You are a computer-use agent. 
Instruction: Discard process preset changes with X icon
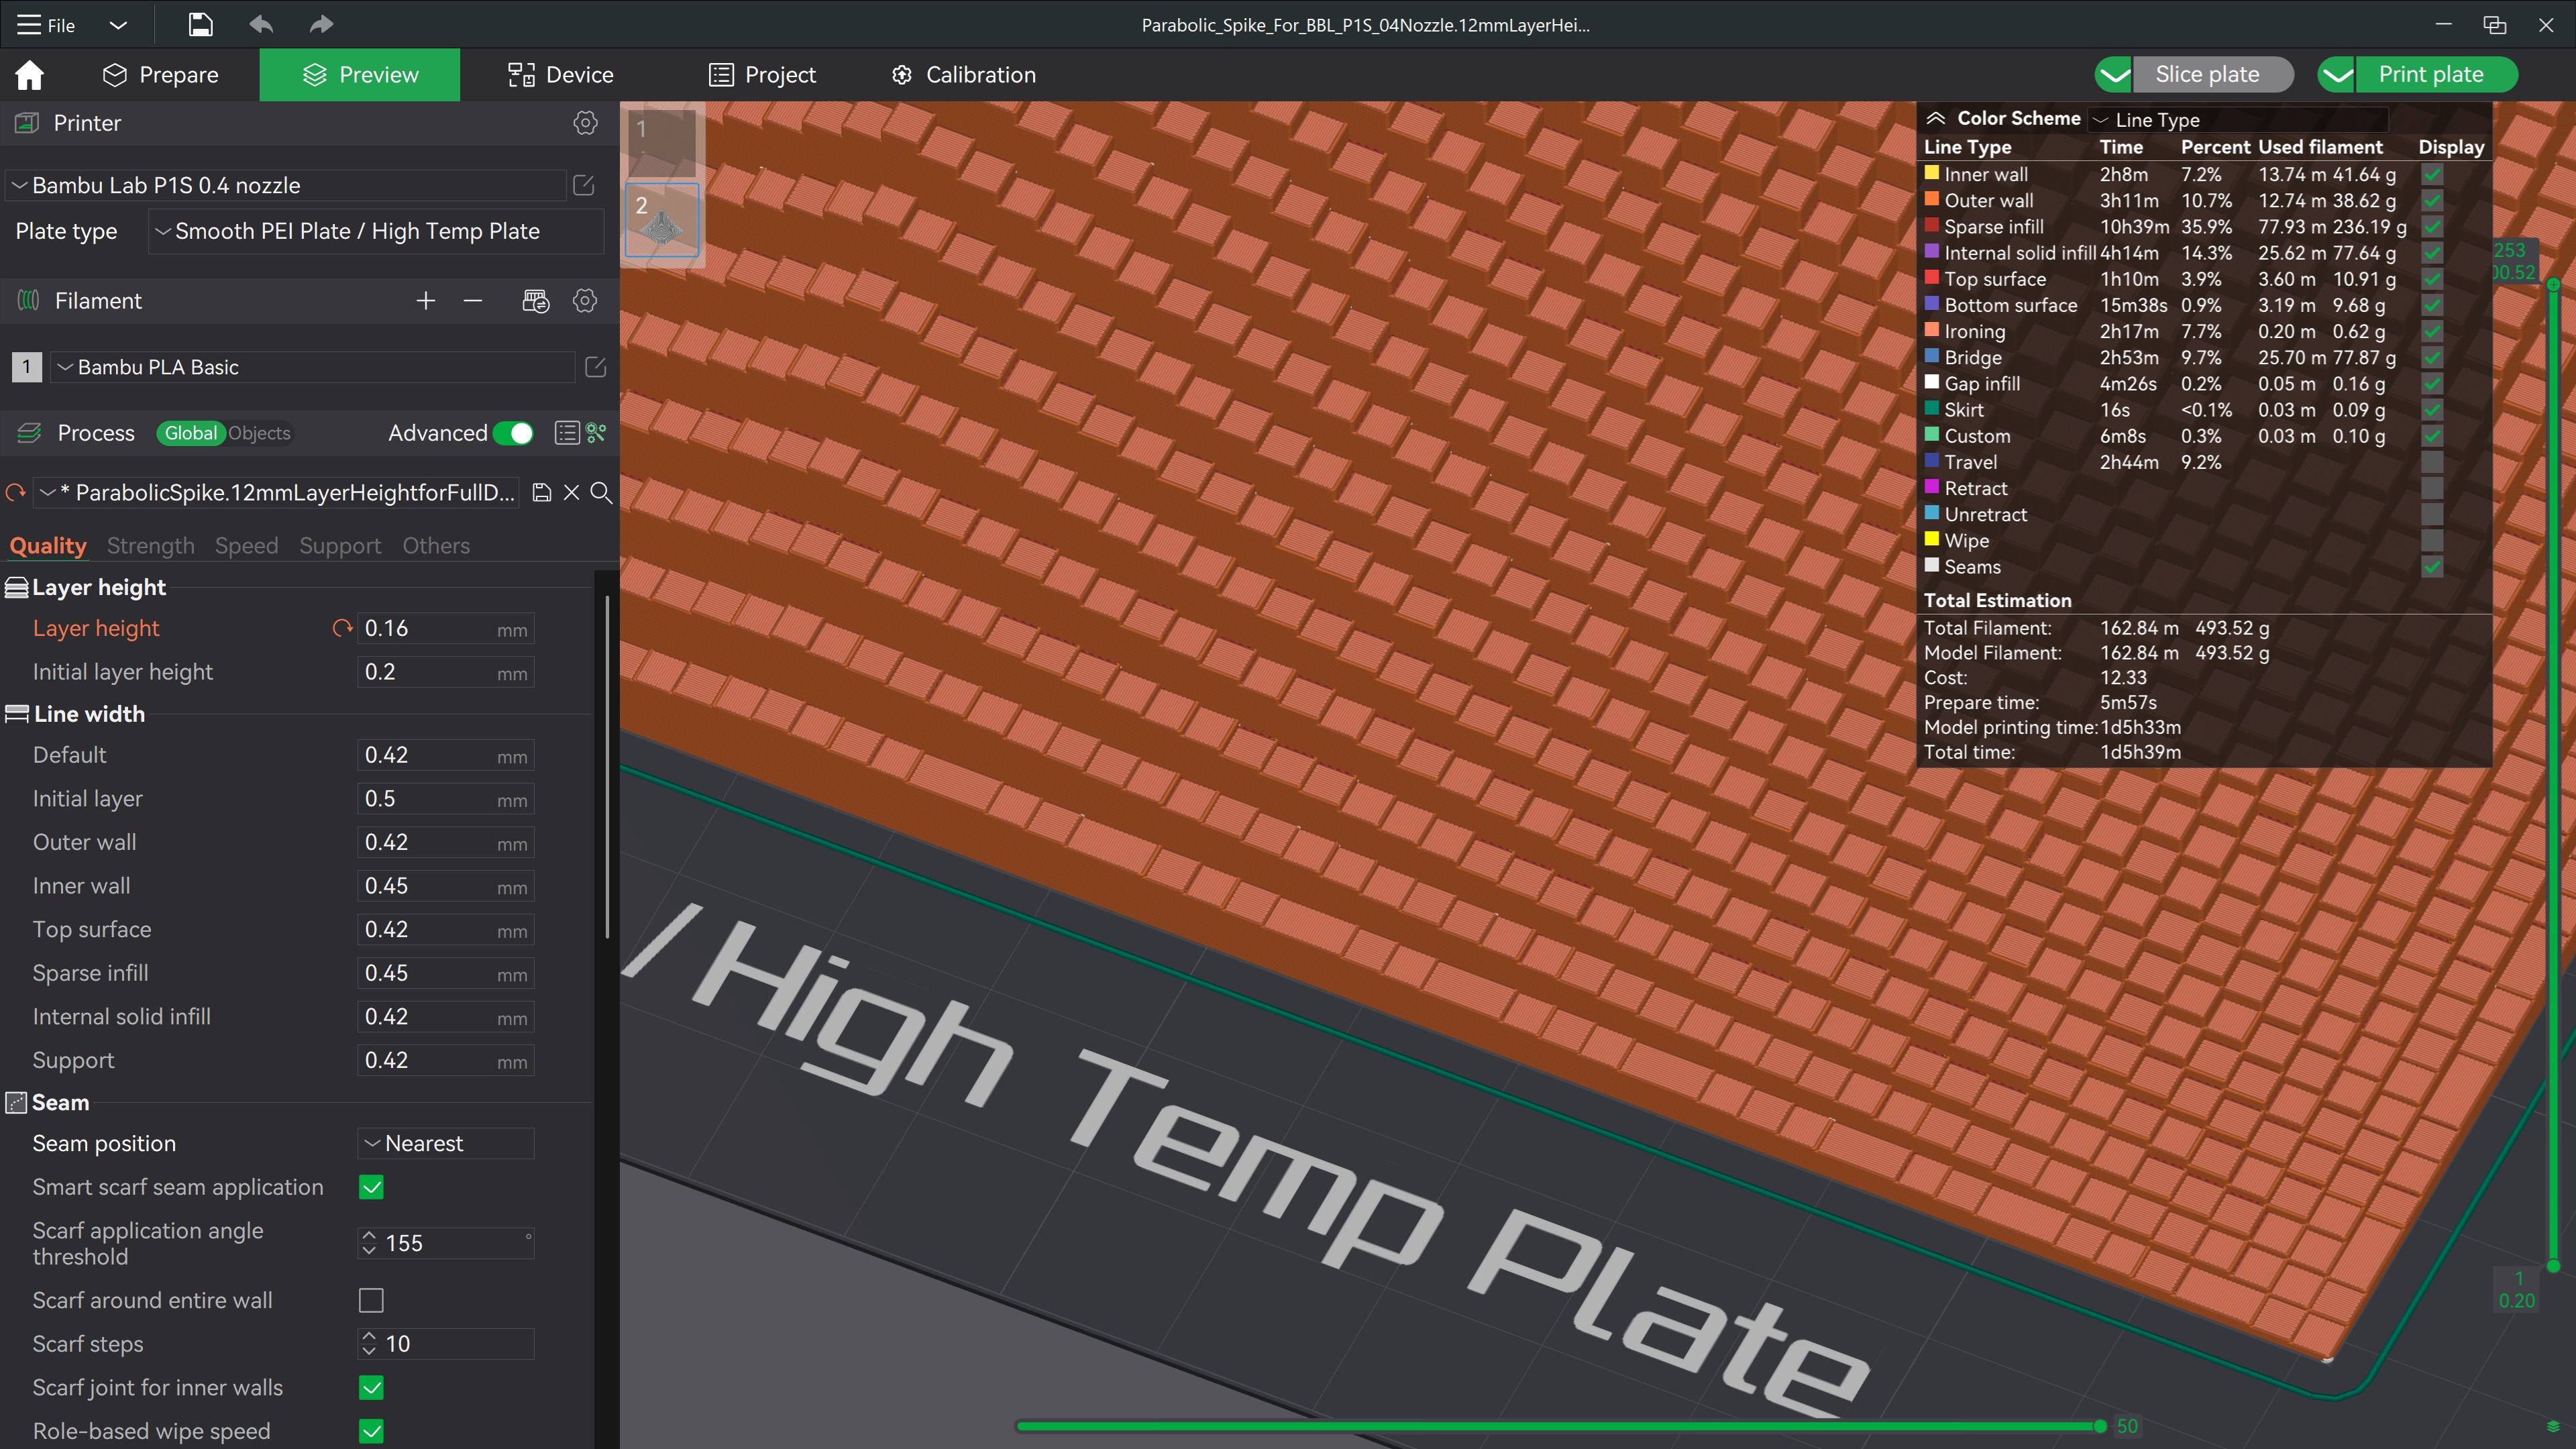pyautogui.click(x=571, y=492)
